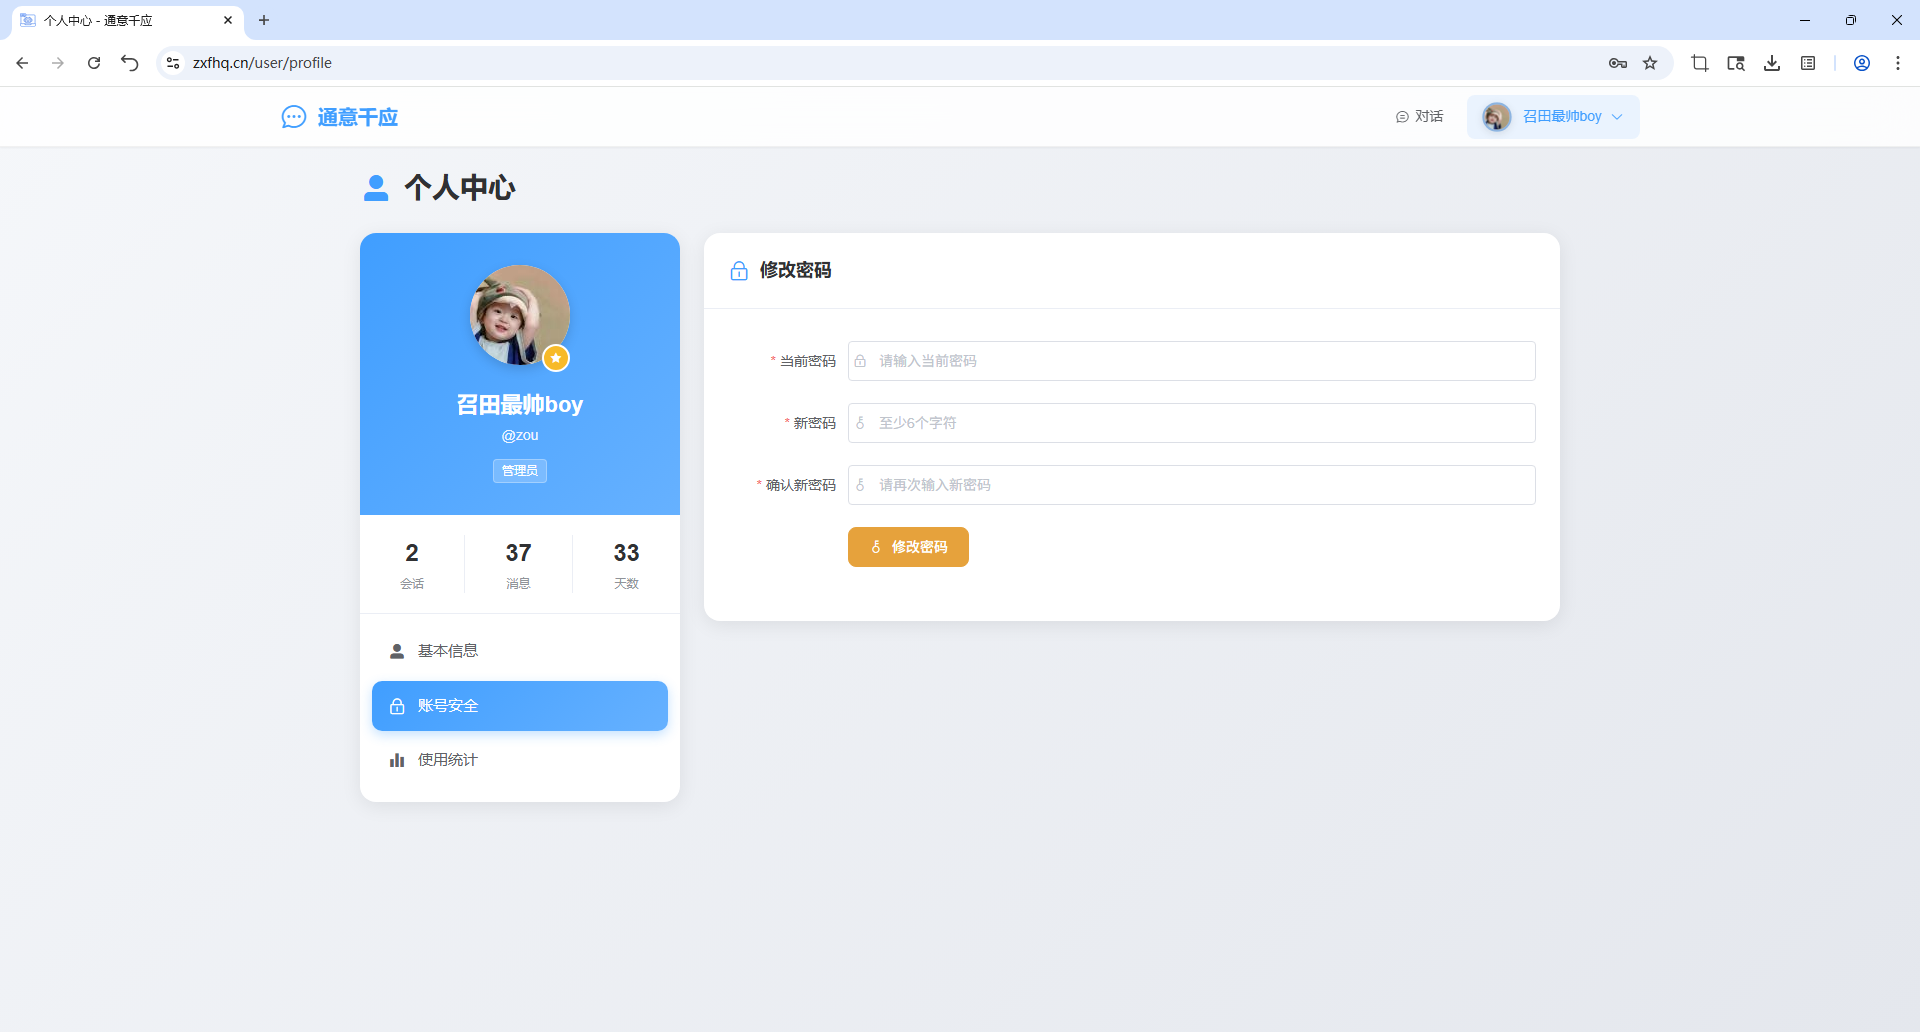Open the Chrome profile icon
This screenshot has width=1920, height=1032.
(1862, 63)
